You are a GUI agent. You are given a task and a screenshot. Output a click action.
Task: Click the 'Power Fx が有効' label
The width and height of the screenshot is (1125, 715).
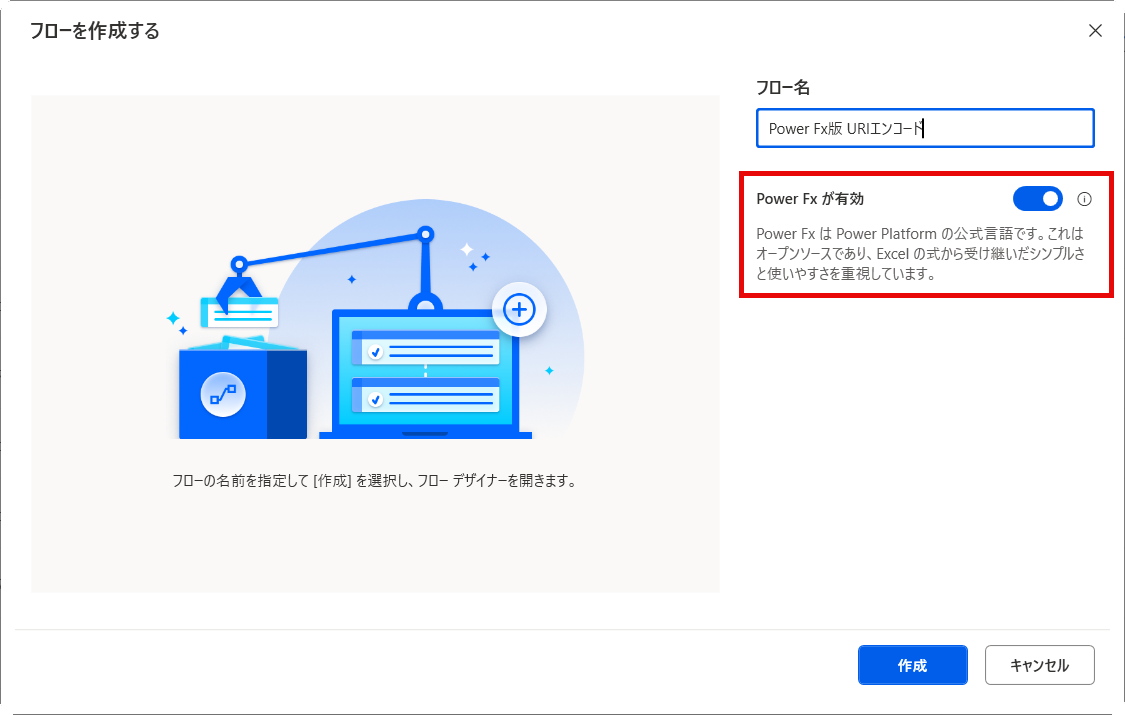810,199
